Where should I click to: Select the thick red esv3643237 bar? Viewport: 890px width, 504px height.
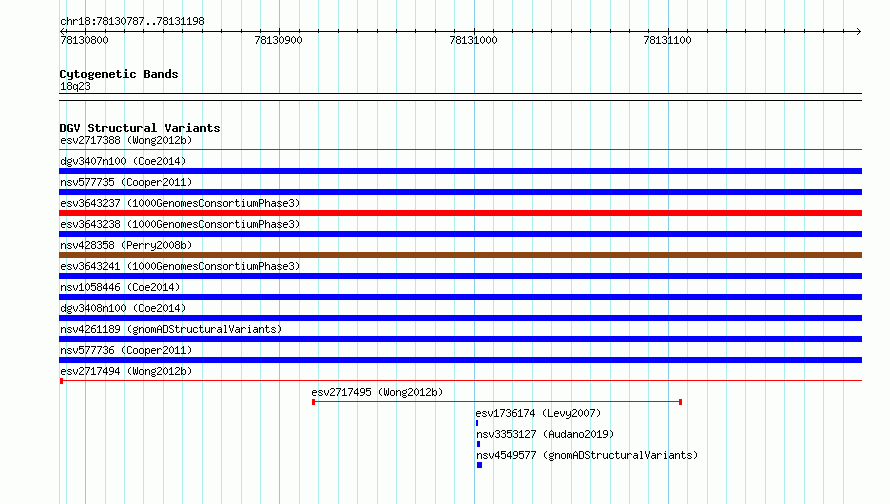coord(460,213)
